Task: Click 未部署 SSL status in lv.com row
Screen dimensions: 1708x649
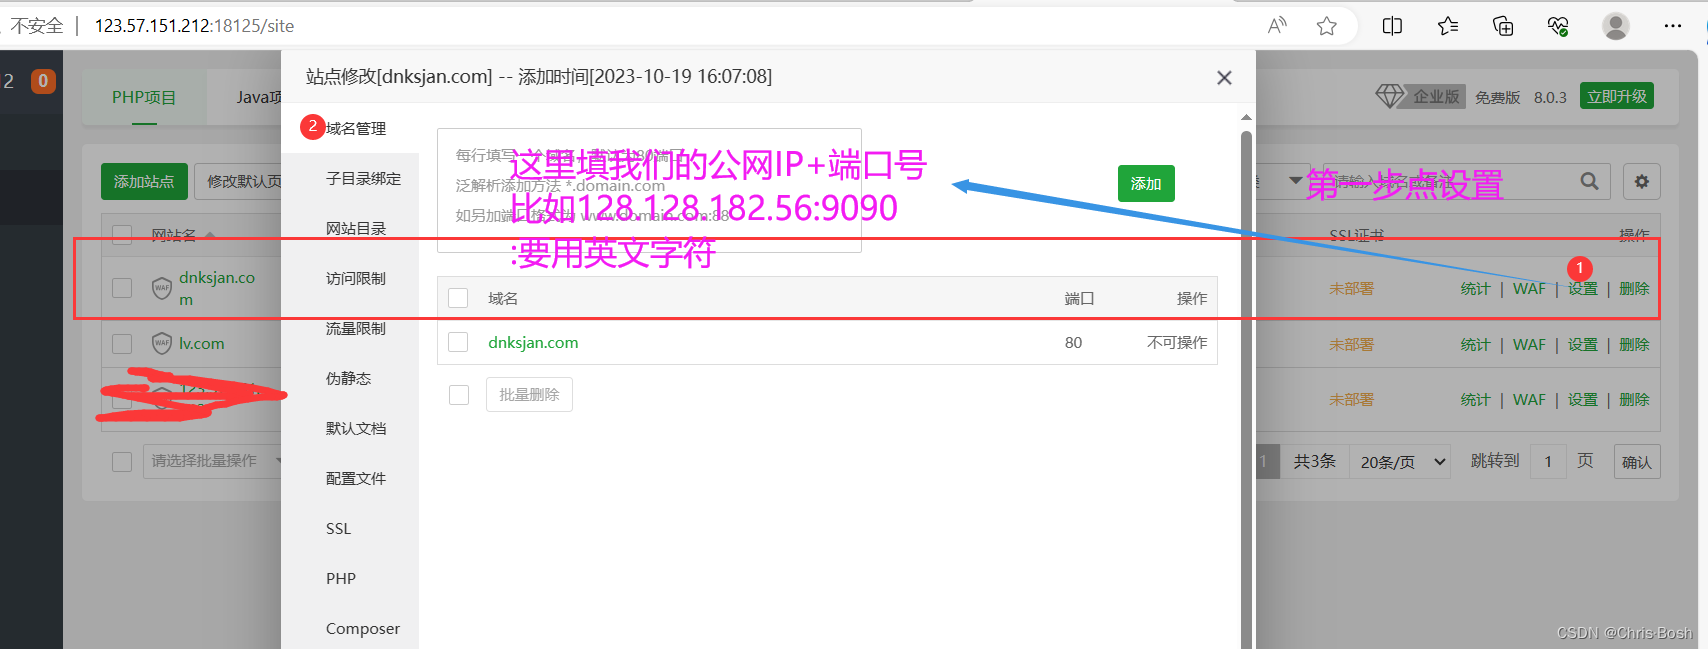Action: click(x=1351, y=344)
